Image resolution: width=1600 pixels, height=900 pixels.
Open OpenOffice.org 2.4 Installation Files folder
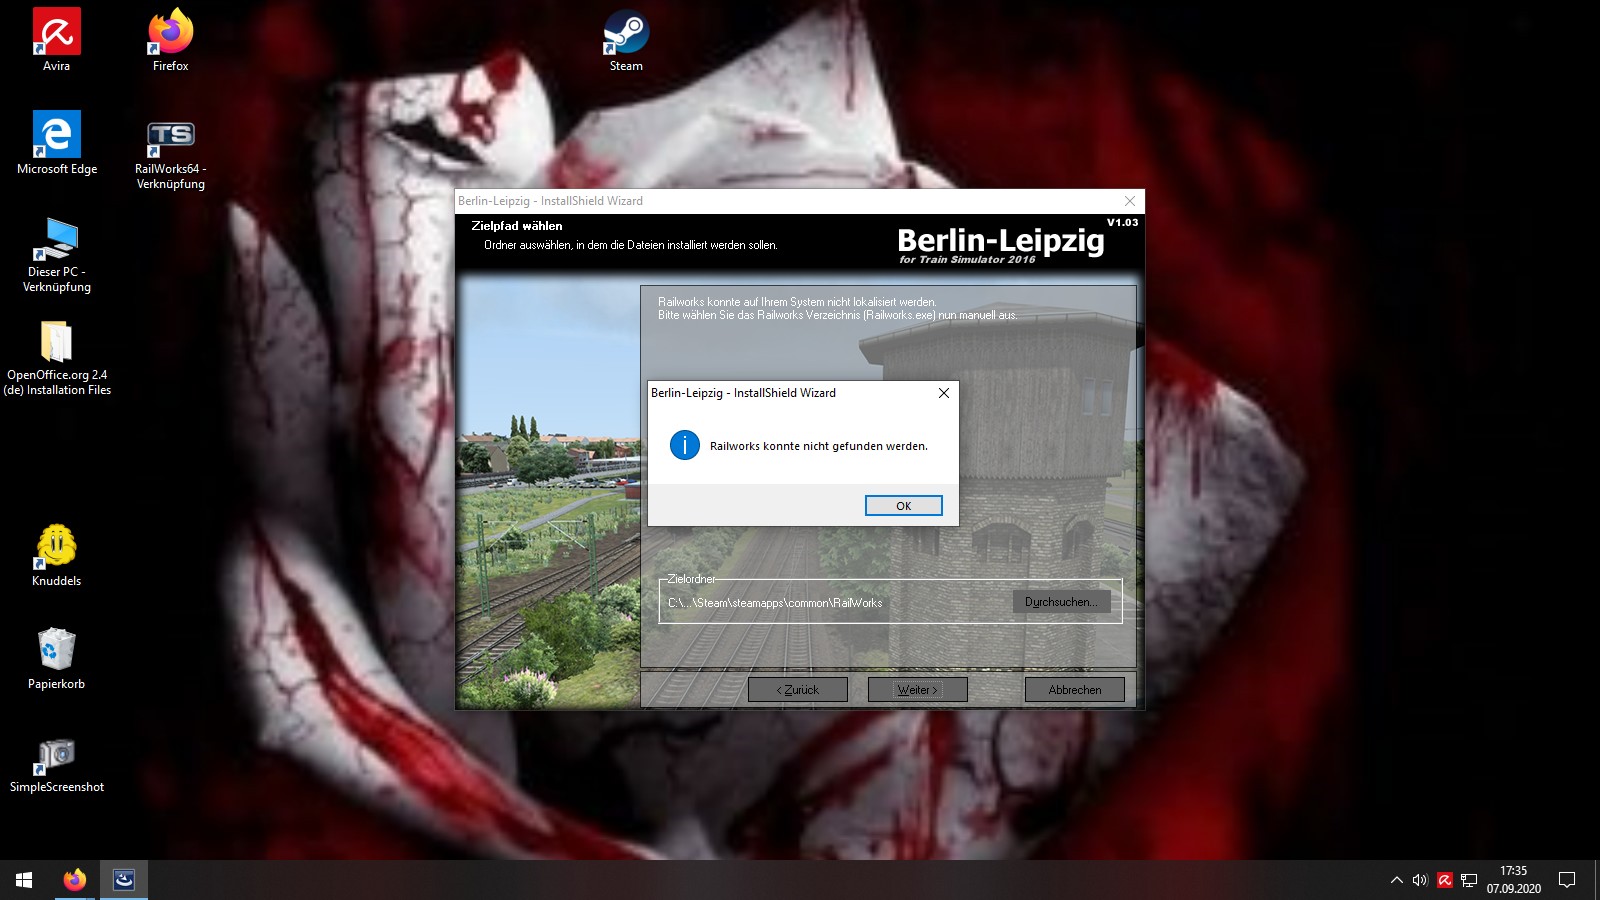57,357
